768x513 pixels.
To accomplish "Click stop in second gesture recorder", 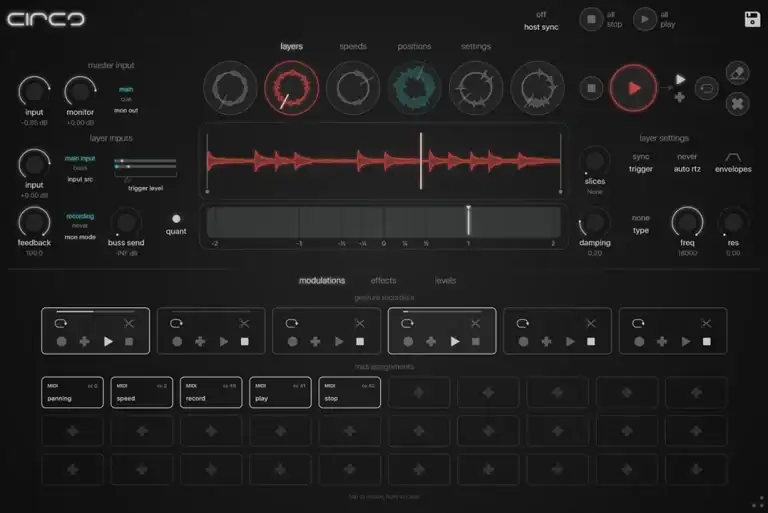I will click(x=244, y=342).
